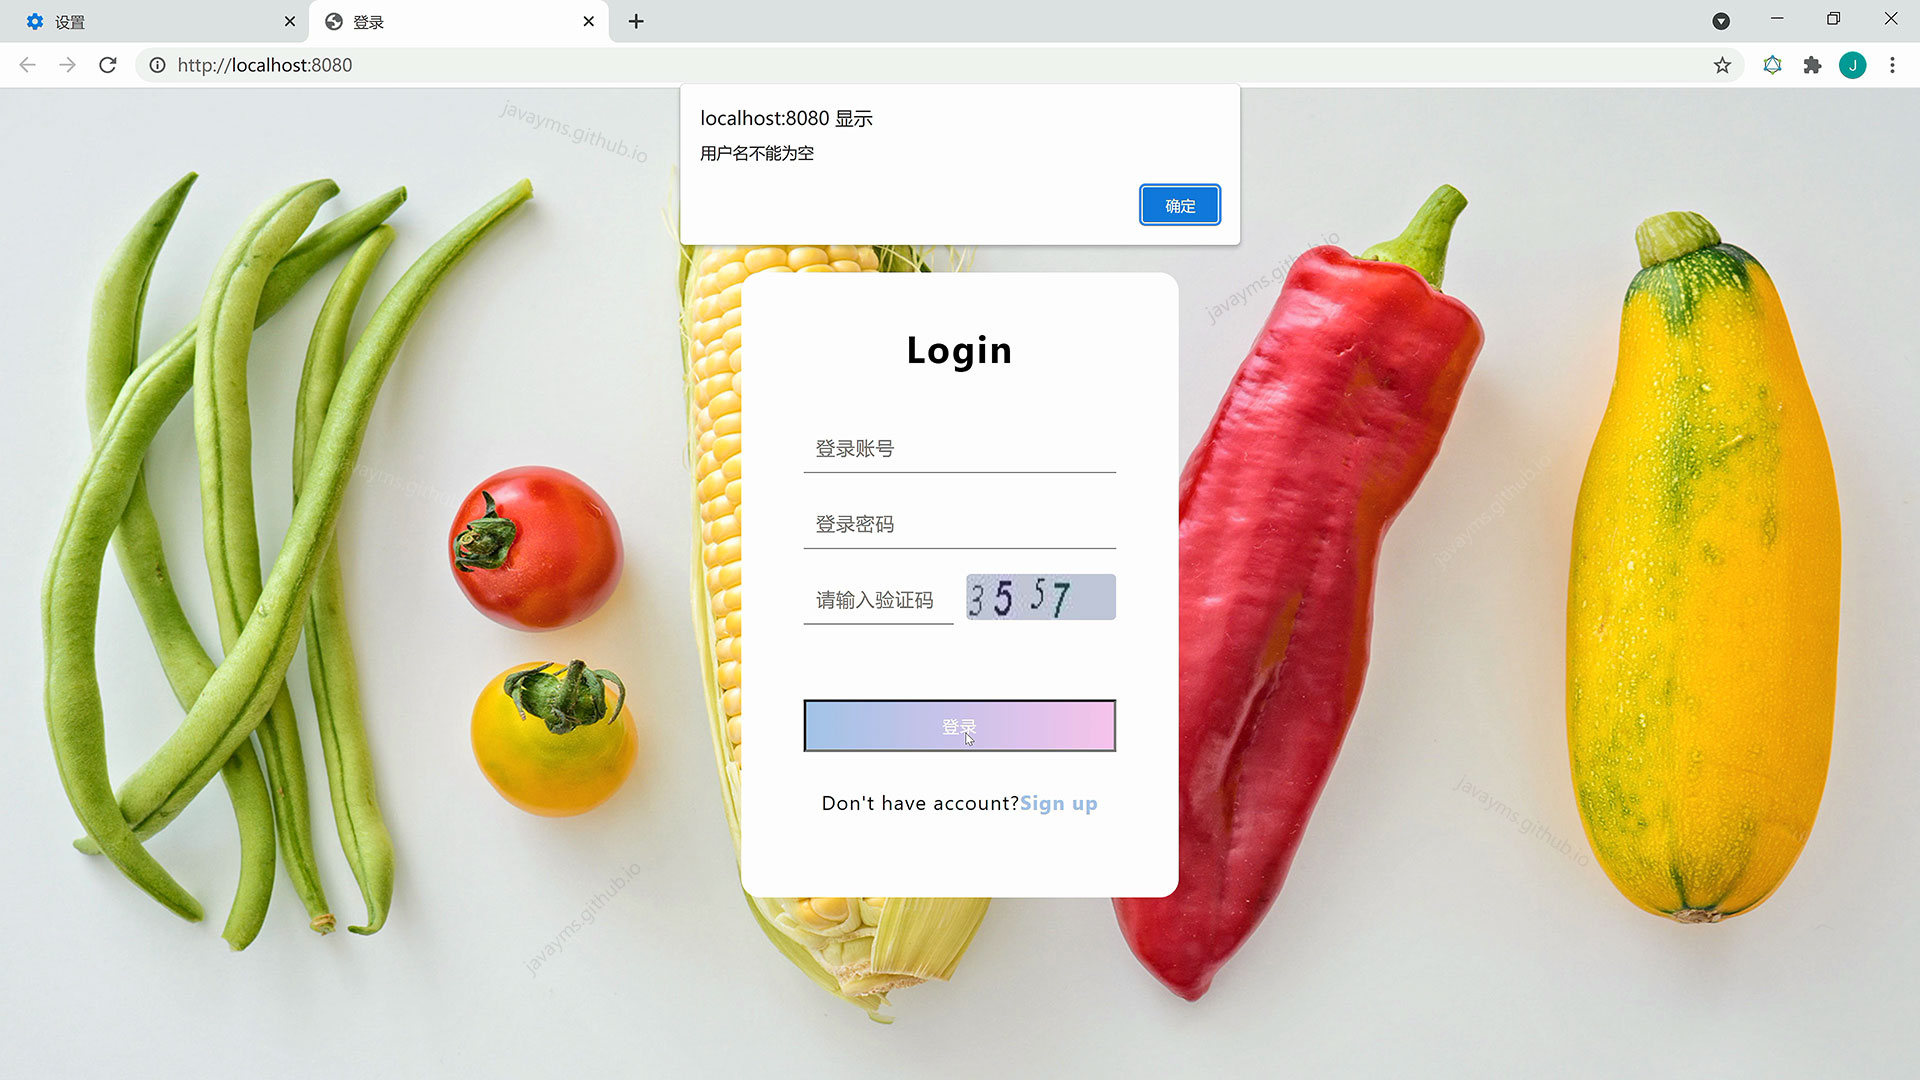This screenshot has height=1080, width=1920.
Task: Close the 设置 tab
Action: 290,21
